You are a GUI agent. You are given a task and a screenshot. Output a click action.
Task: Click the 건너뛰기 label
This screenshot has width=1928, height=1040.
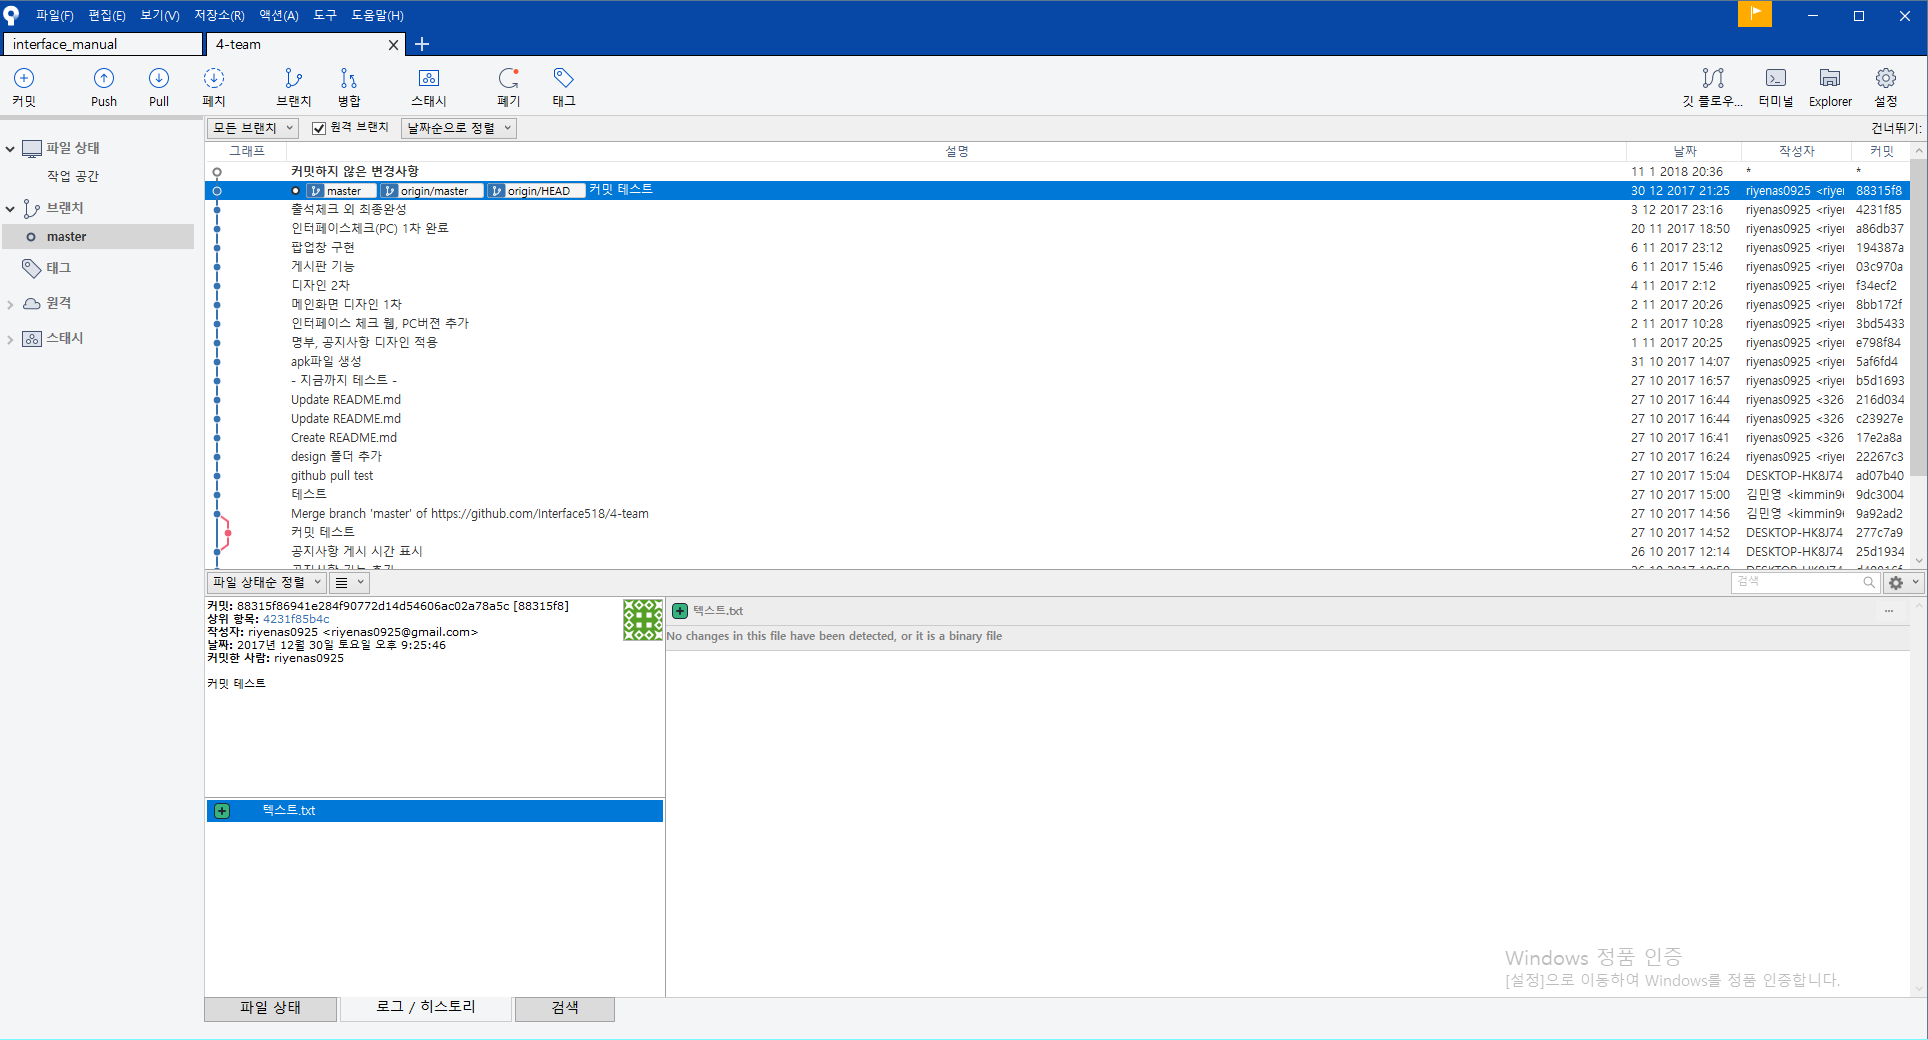[1896, 128]
